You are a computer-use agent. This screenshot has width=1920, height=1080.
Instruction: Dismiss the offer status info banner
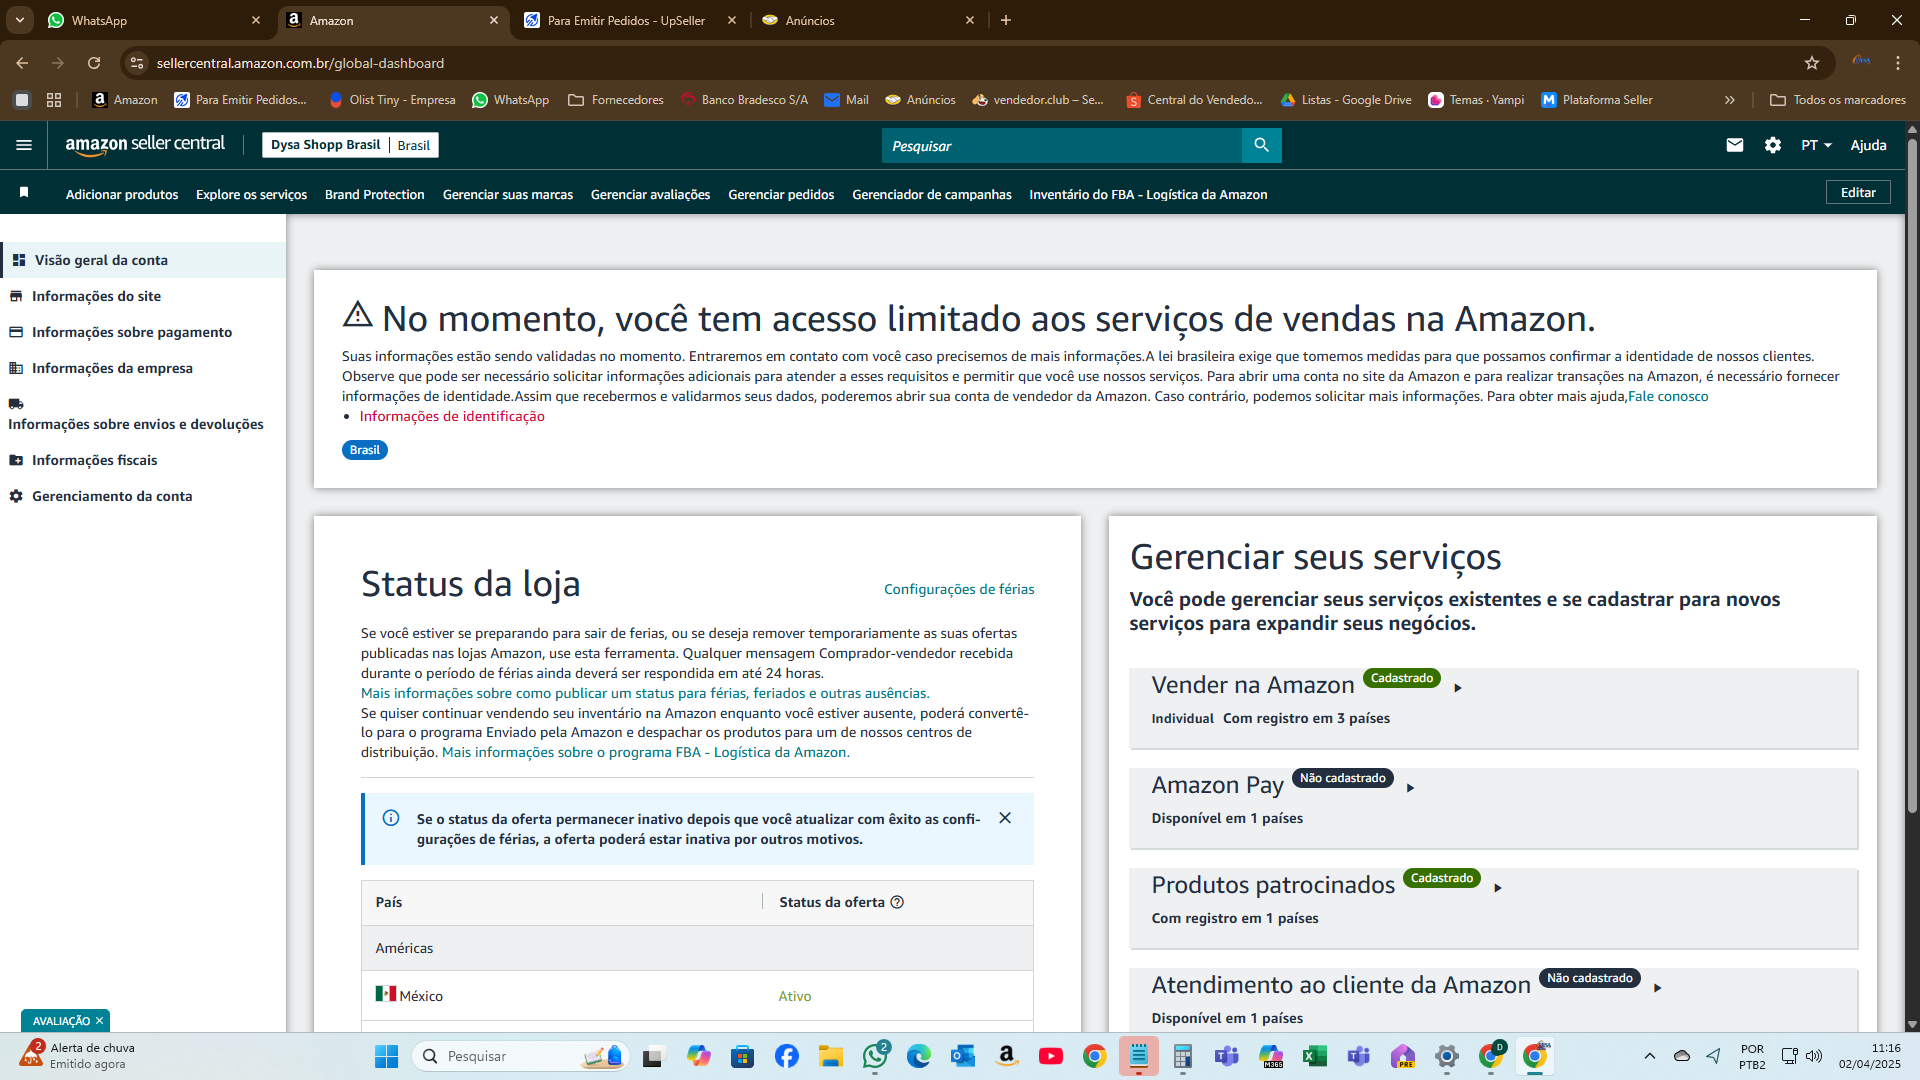[1005, 818]
